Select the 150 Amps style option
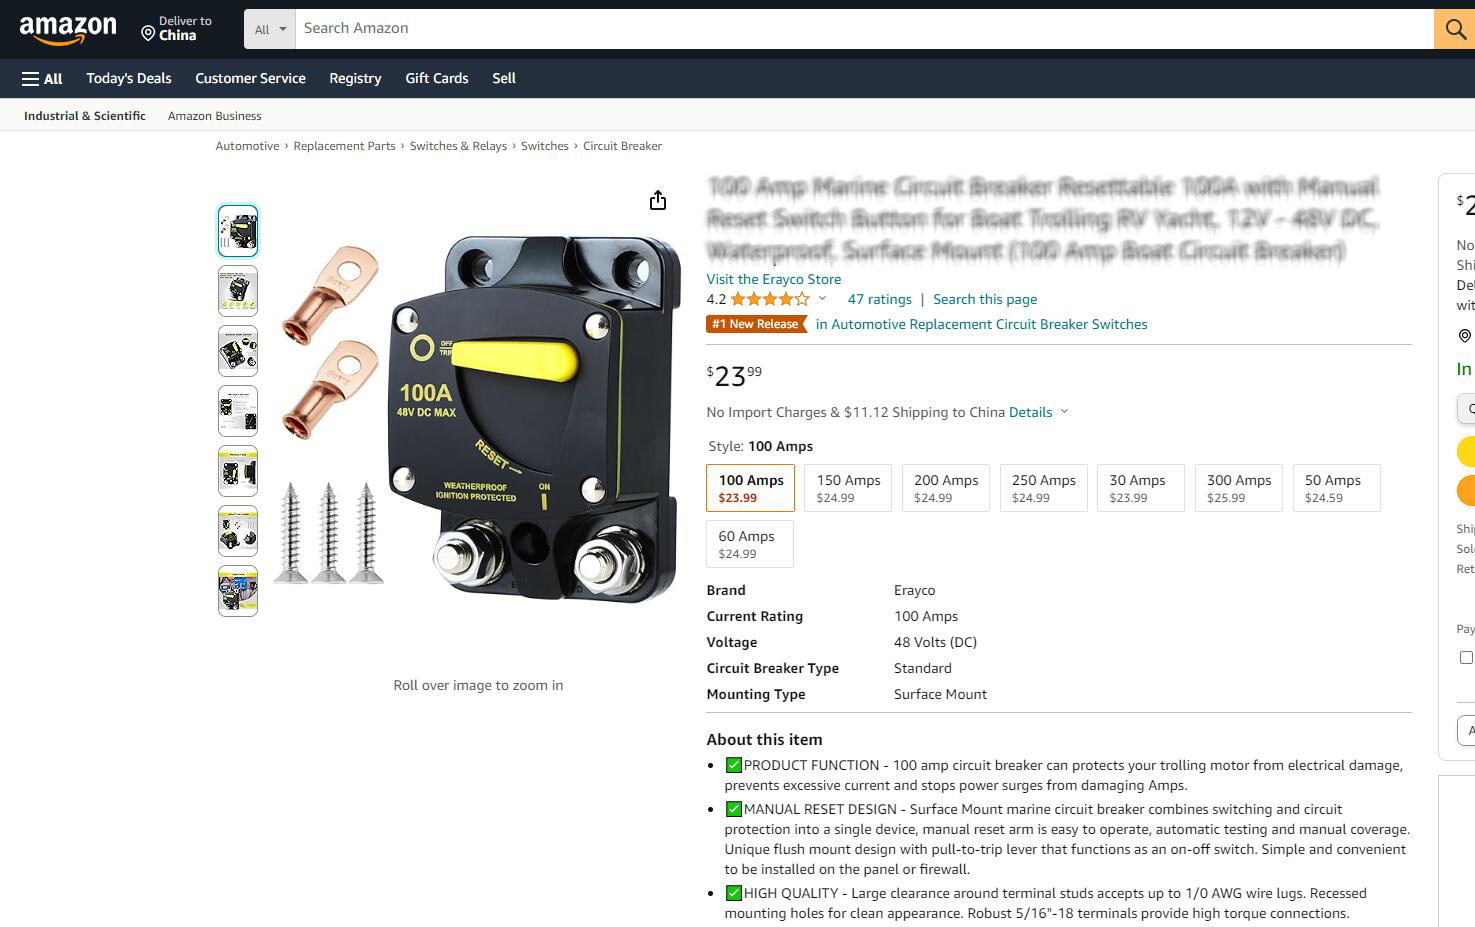The height and width of the screenshot is (927, 1475). click(848, 488)
